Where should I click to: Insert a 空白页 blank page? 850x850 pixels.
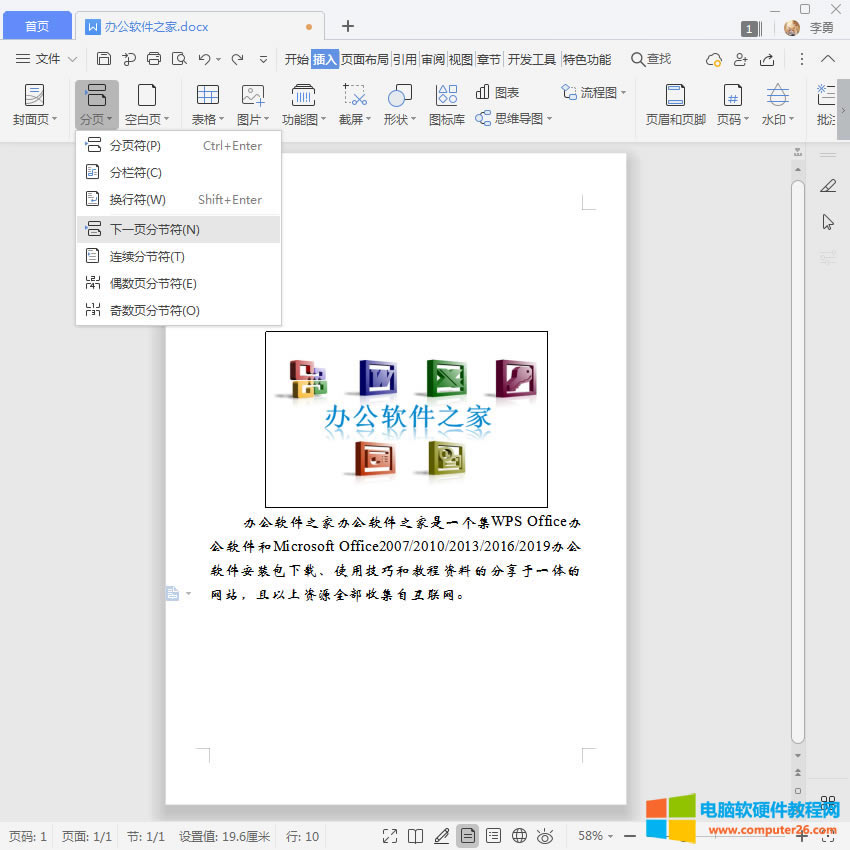pyautogui.click(x=147, y=96)
